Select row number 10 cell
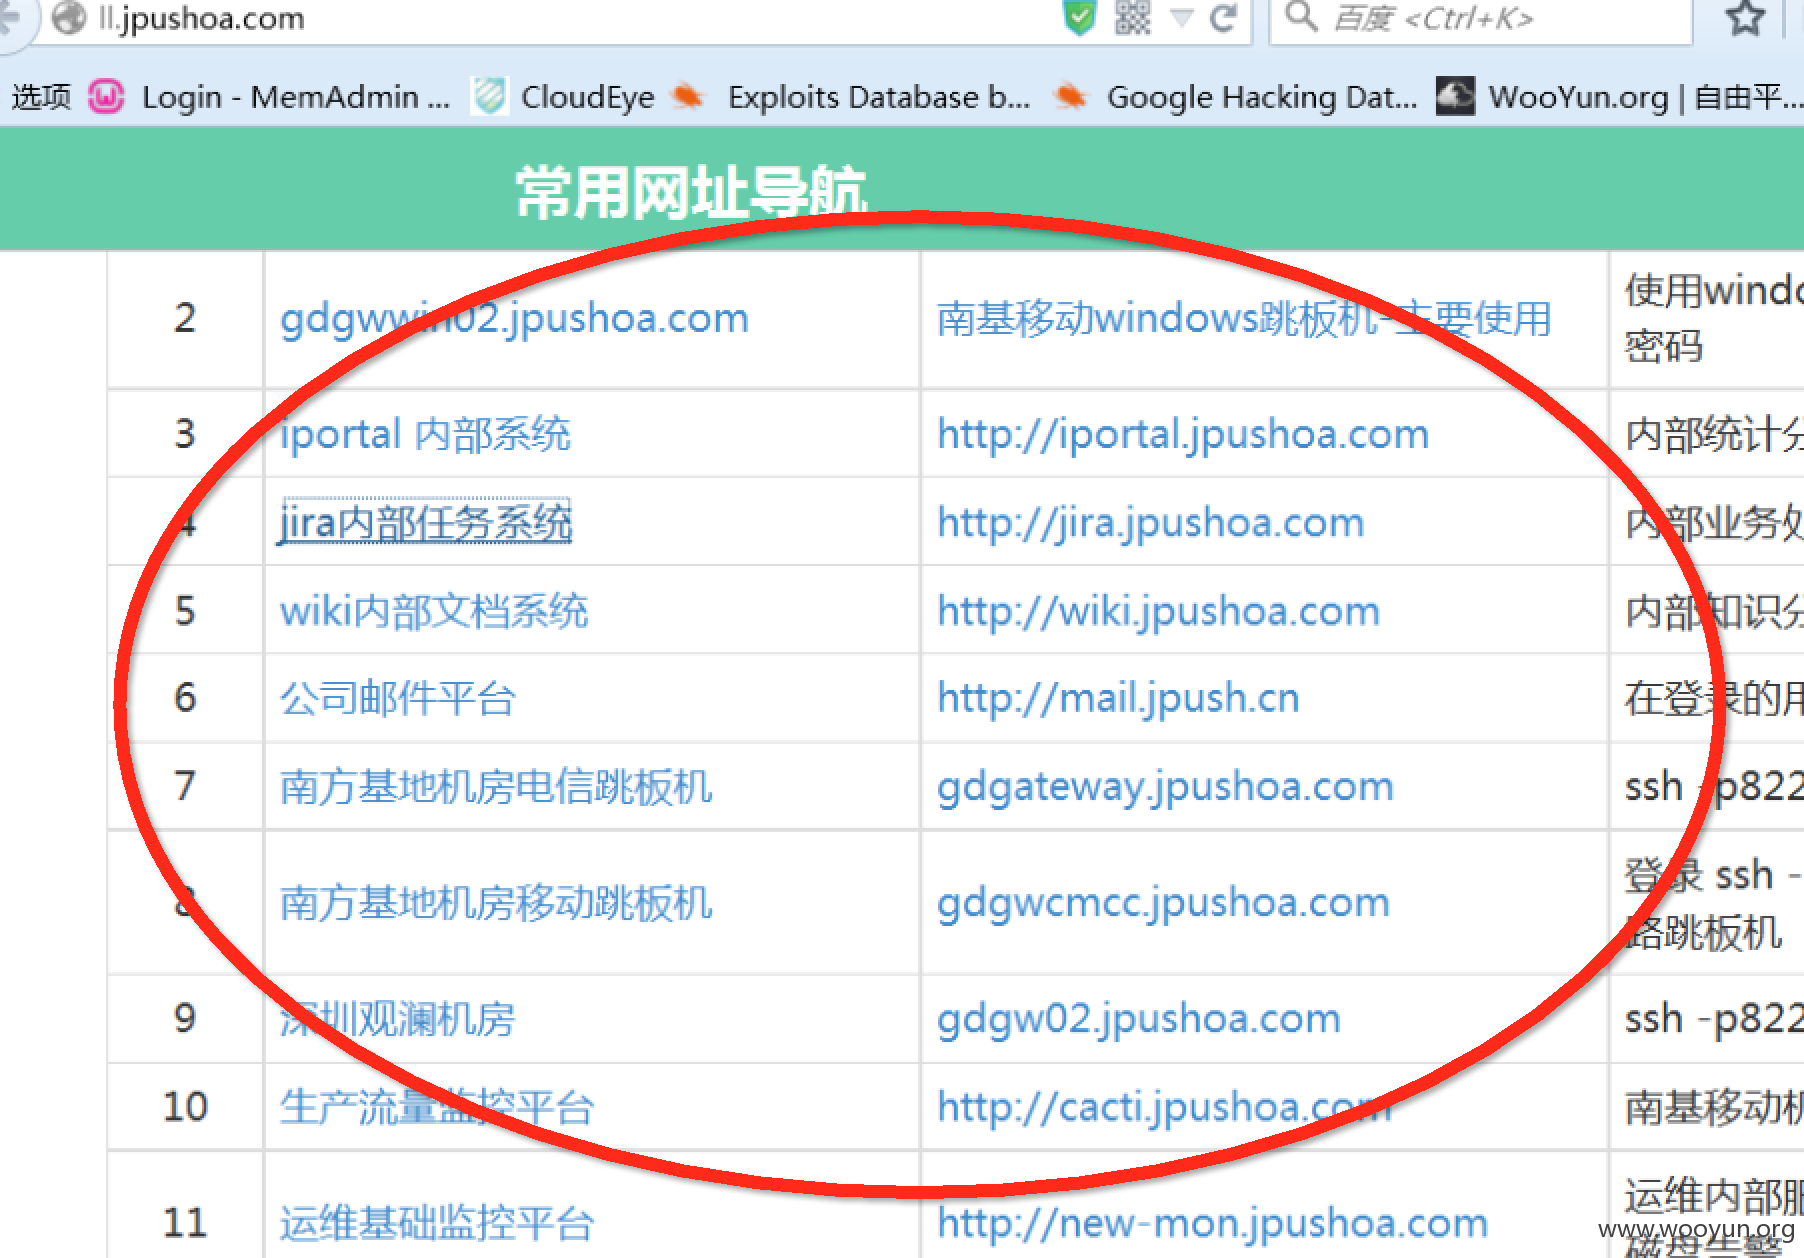Viewport: 1804px width, 1258px height. (x=185, y=1106)
